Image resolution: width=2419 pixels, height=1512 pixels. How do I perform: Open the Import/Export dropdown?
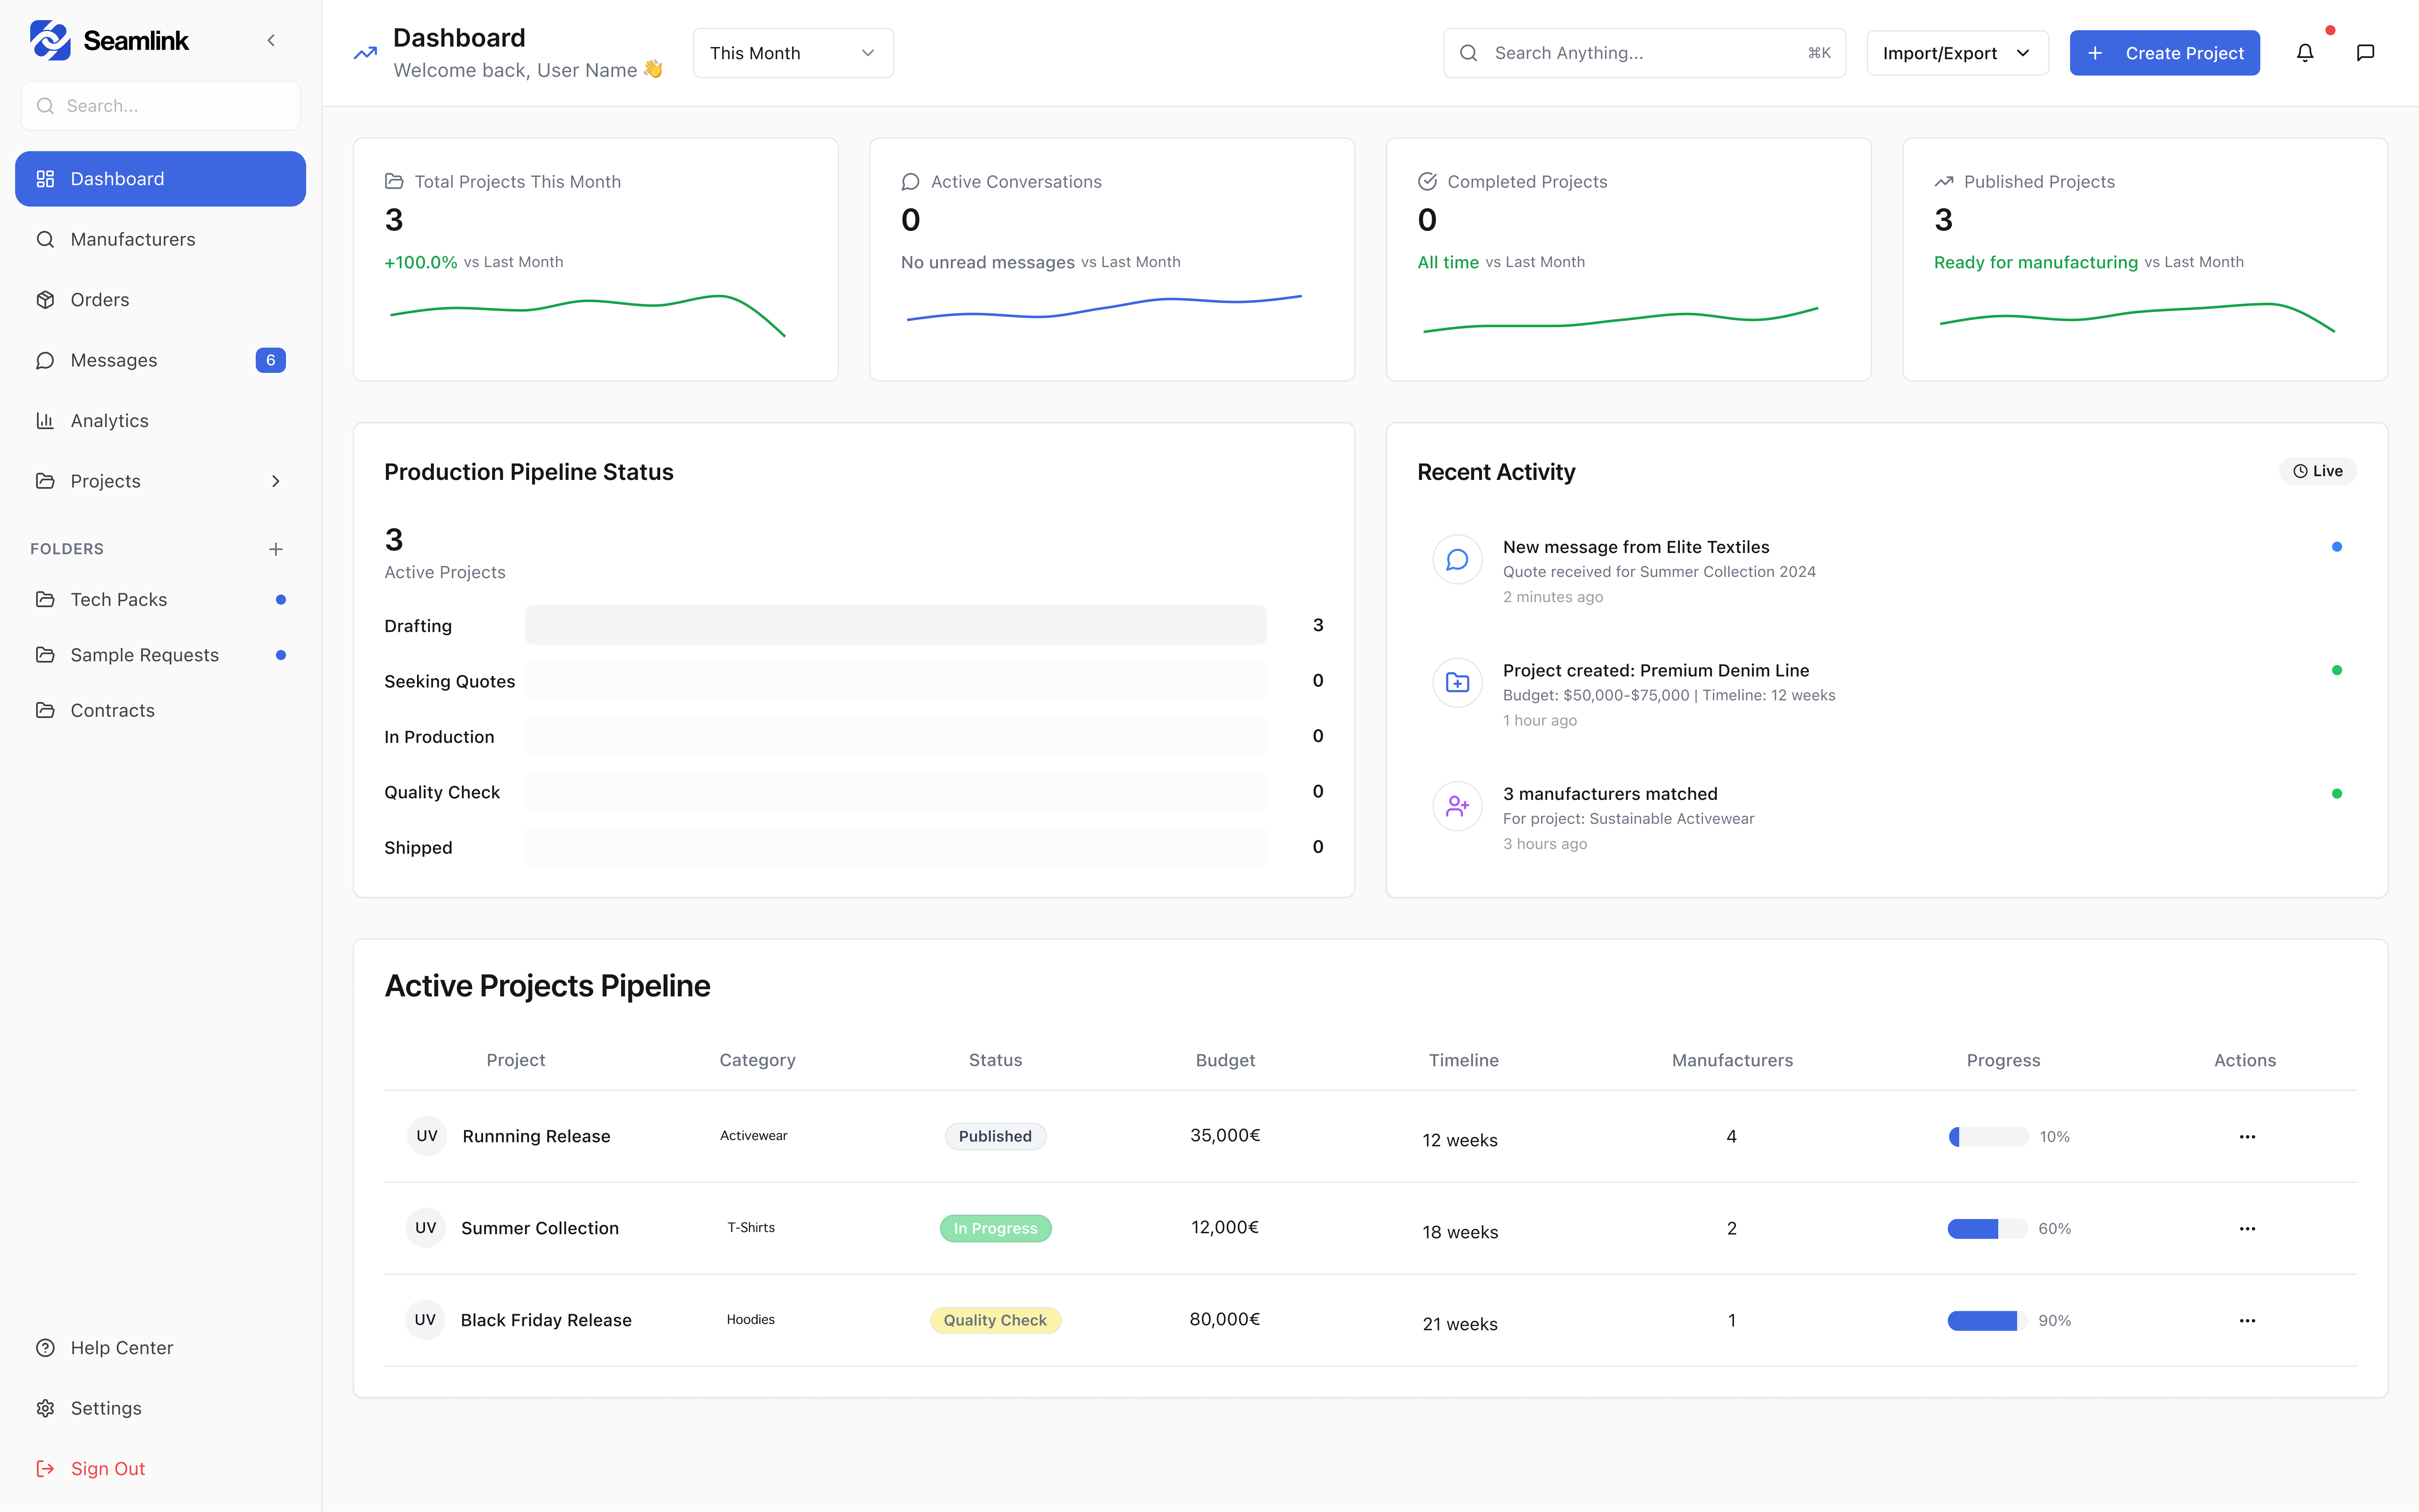coord(1956,53)
